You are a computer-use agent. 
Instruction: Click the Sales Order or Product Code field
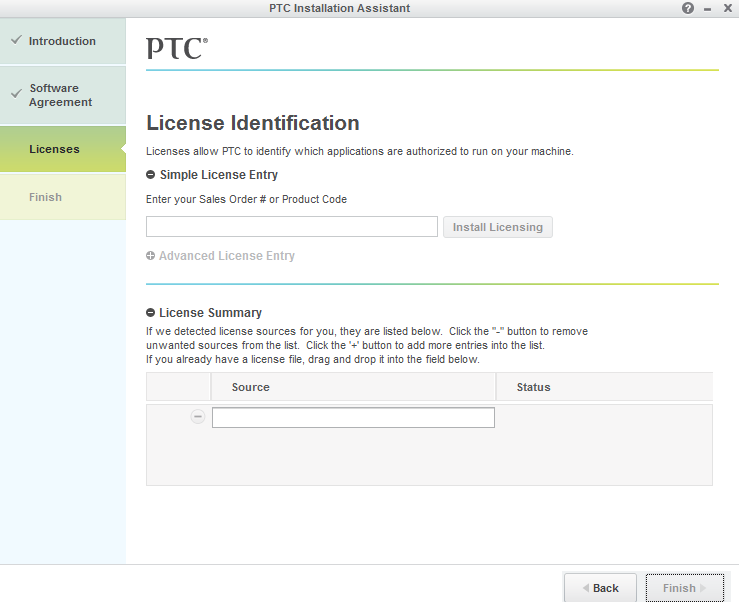[292, 227]
